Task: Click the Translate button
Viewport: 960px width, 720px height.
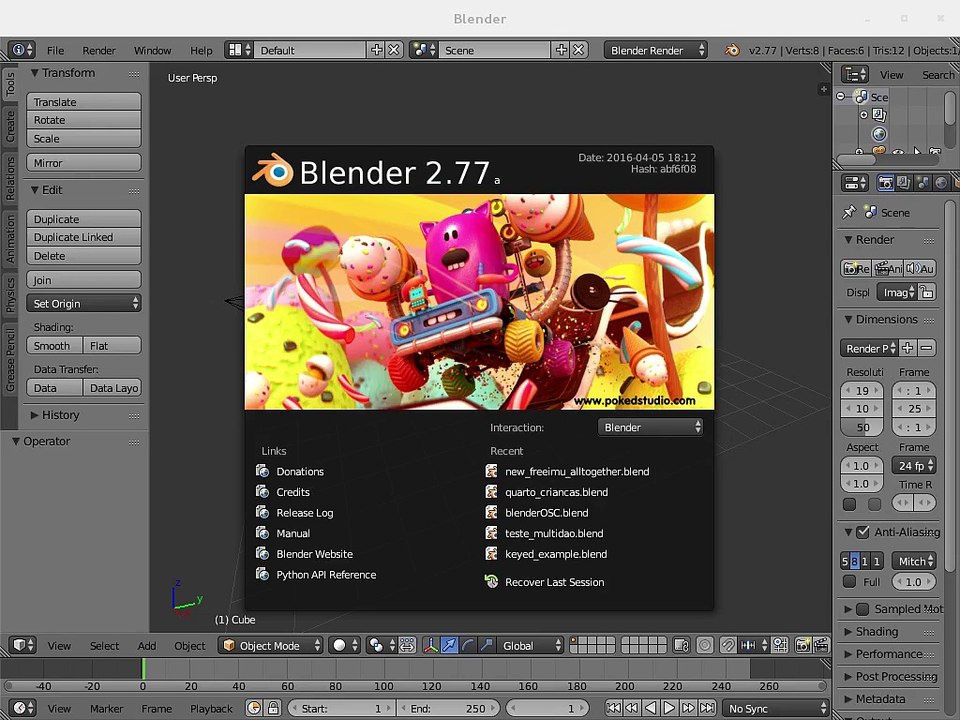Action: click(x=84, y=102)
